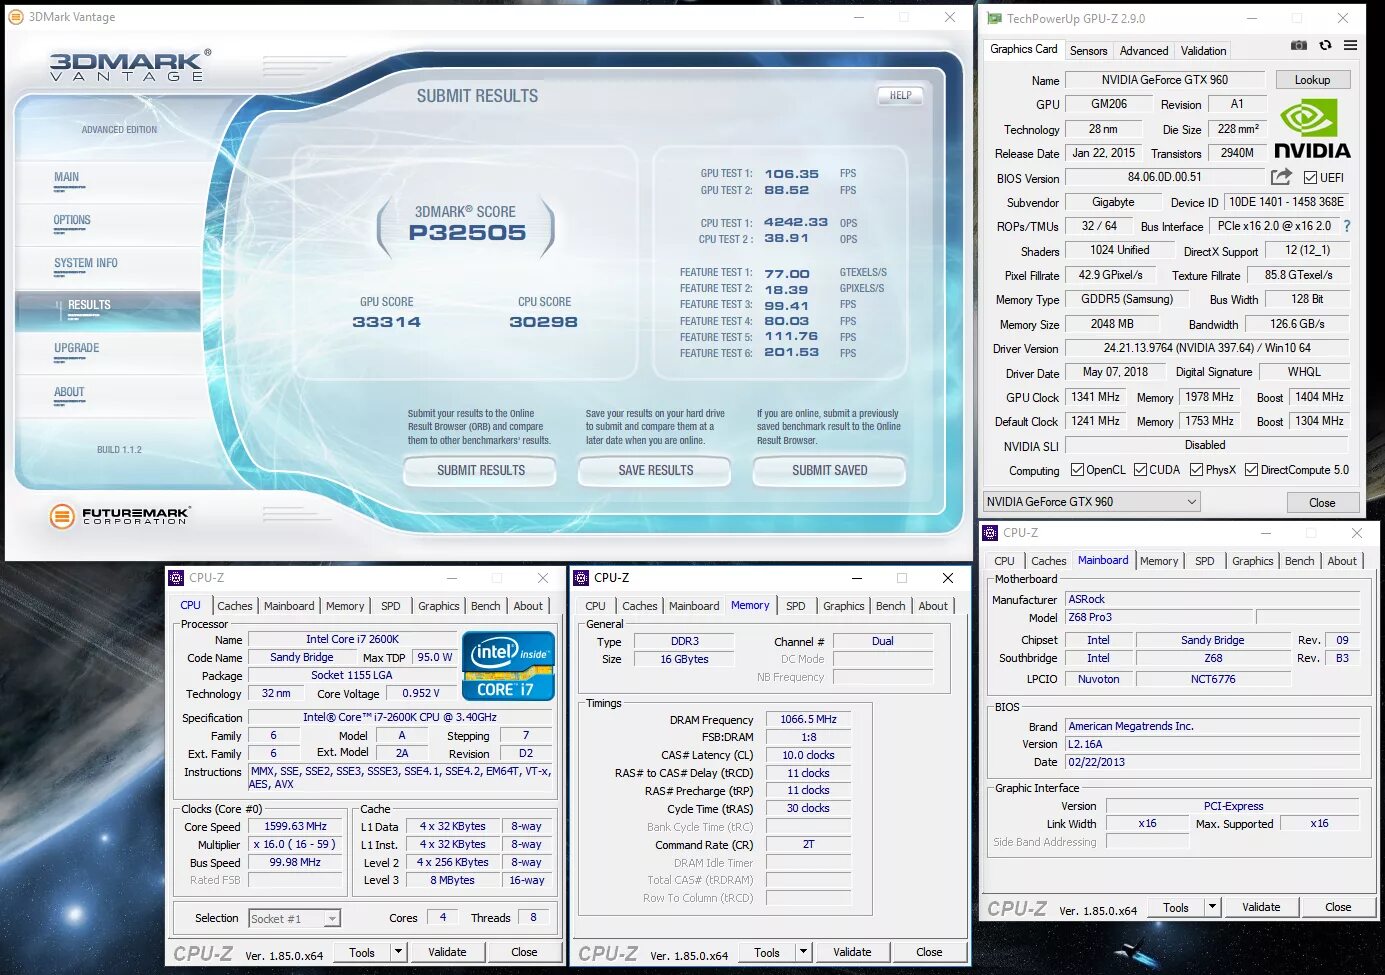The height and width of the screenshot is (975, 1385).
Task: Click CPU-Z Mainboard window title icon
Action: click(991, 533)
